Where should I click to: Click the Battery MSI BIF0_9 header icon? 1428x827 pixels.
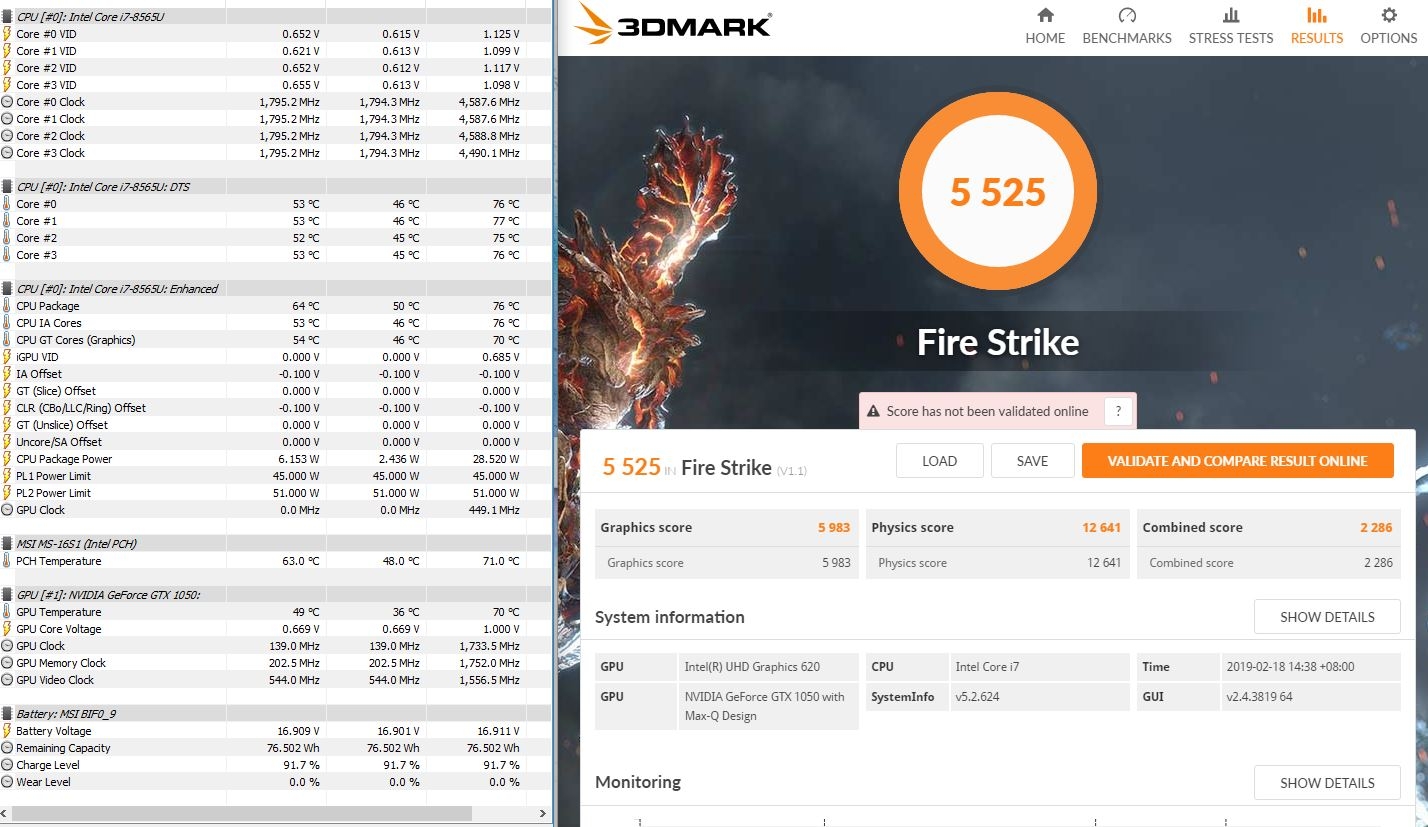pyautogui.click(x=8, y=714)
